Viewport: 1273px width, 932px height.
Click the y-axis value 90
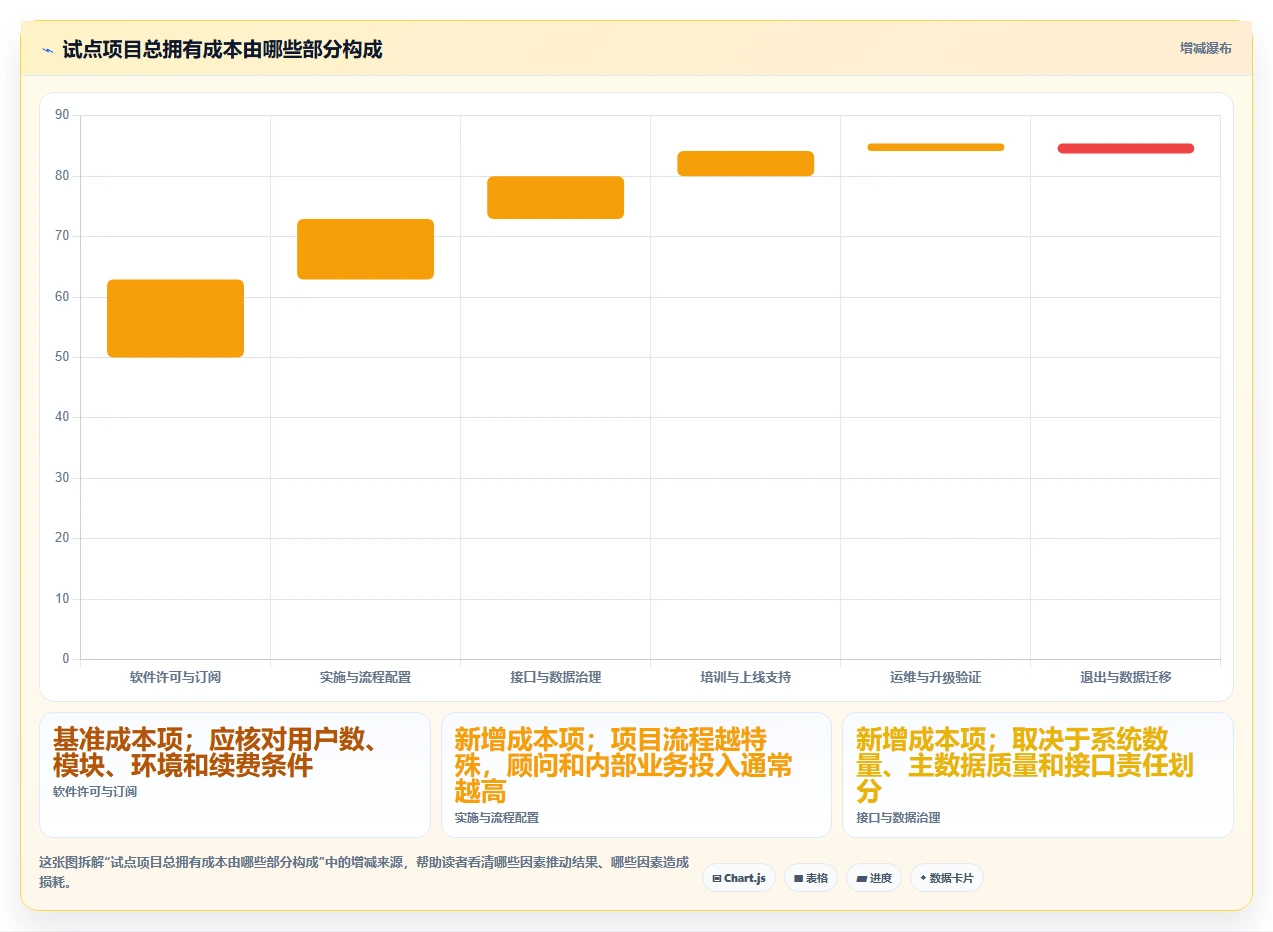click(62, 115)
